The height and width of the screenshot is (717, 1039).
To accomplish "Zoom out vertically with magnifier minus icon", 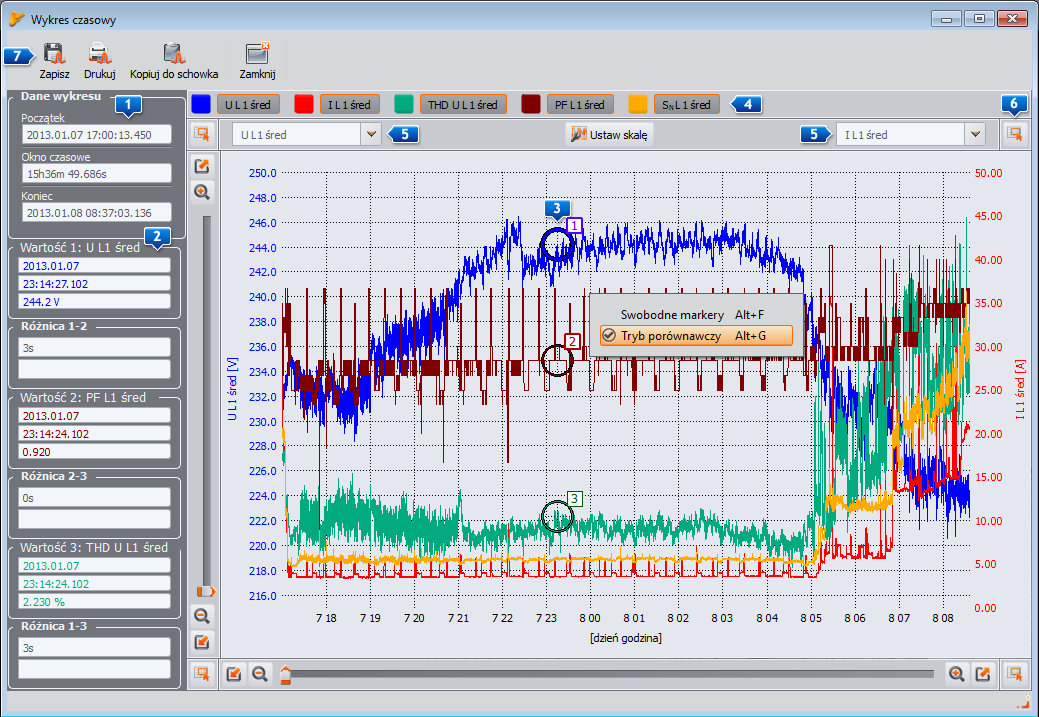I will point(202,616).
